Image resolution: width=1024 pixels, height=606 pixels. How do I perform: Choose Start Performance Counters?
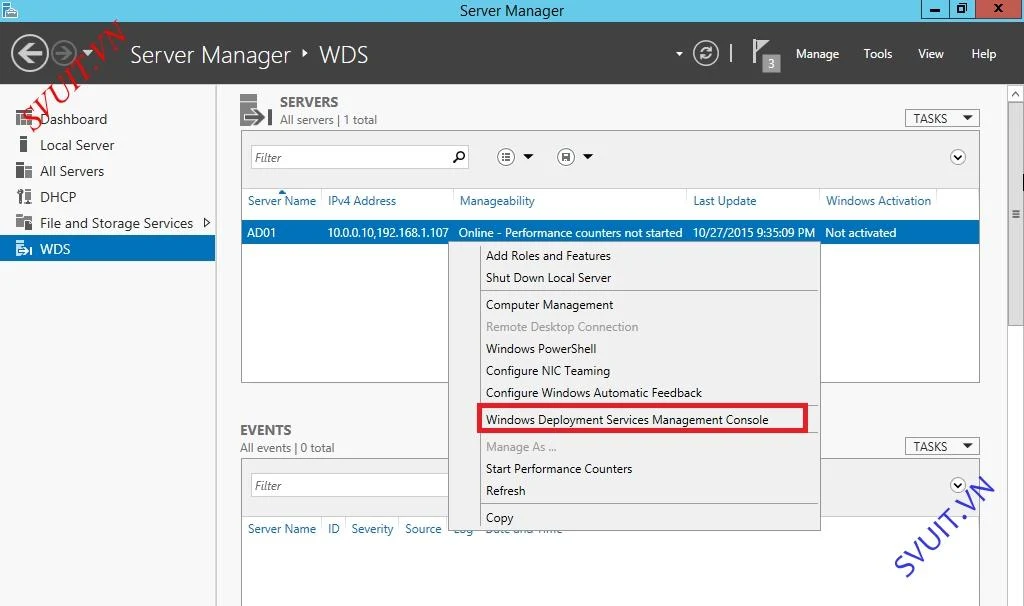(558, 469)
